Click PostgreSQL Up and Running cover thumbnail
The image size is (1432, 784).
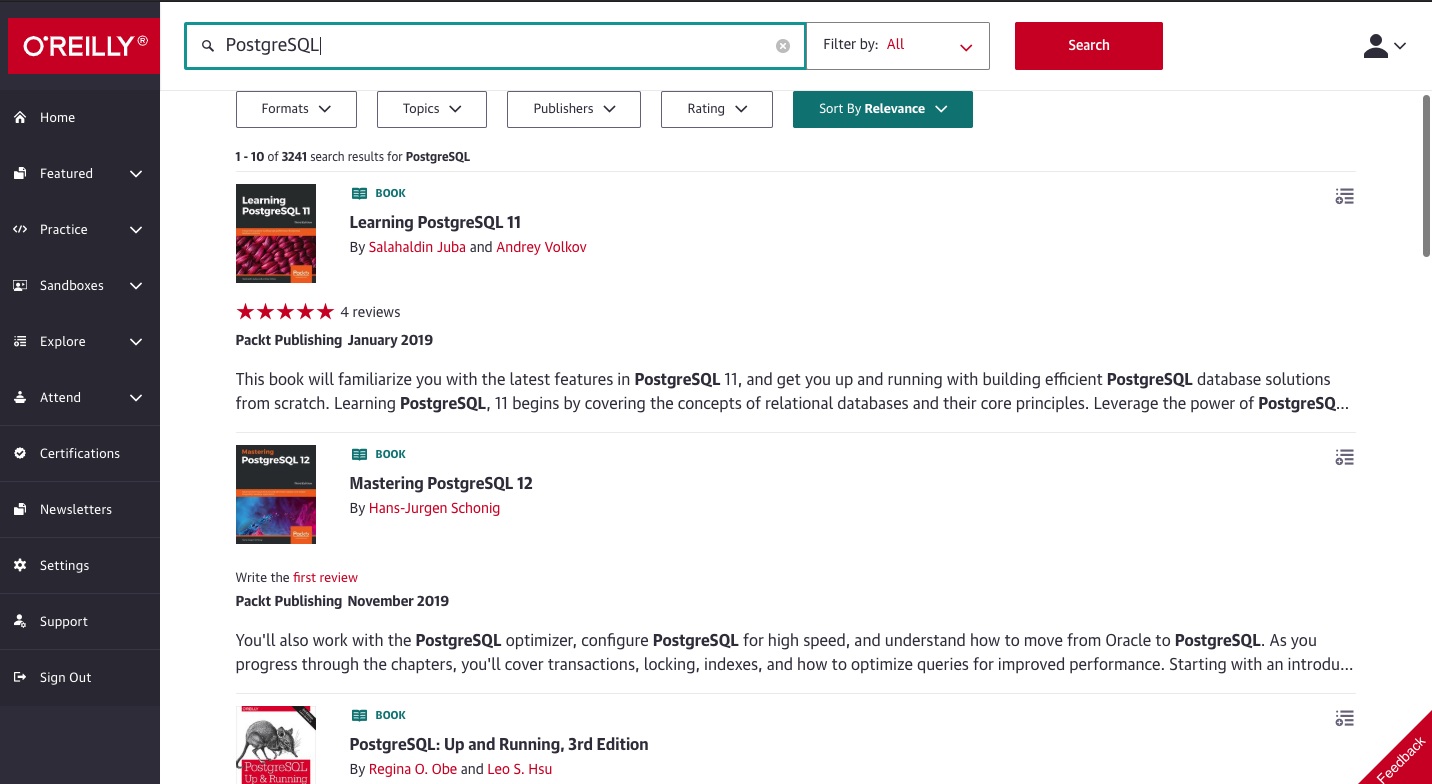[x=276, y=745]
